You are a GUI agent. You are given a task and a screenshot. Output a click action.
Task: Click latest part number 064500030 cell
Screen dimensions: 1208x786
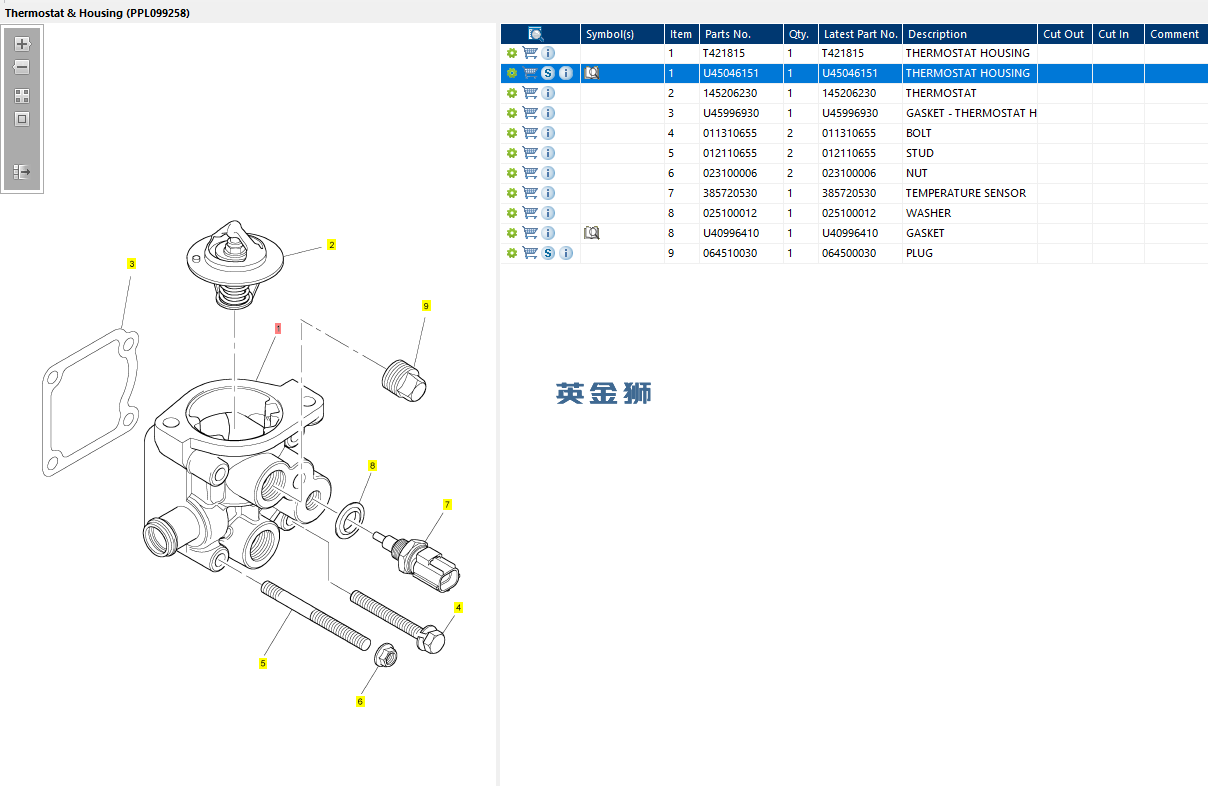[860, 253]
